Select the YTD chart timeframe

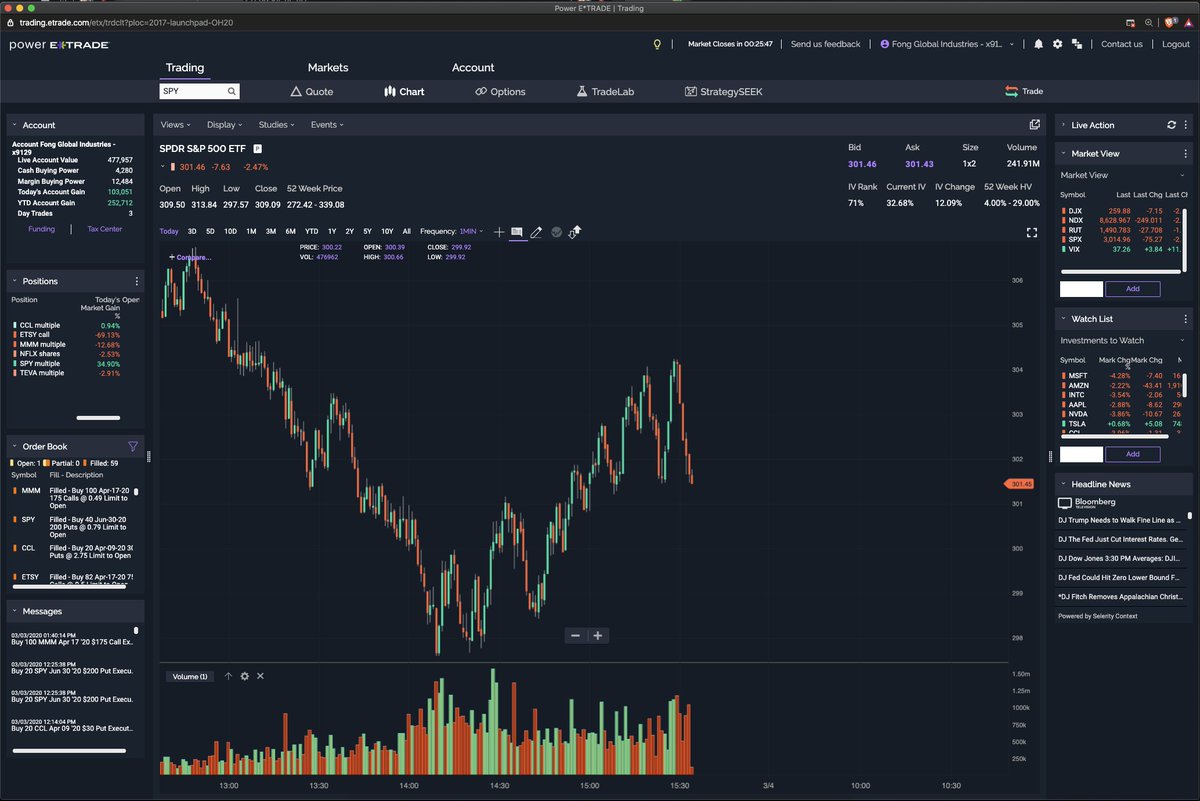(312, 232)
